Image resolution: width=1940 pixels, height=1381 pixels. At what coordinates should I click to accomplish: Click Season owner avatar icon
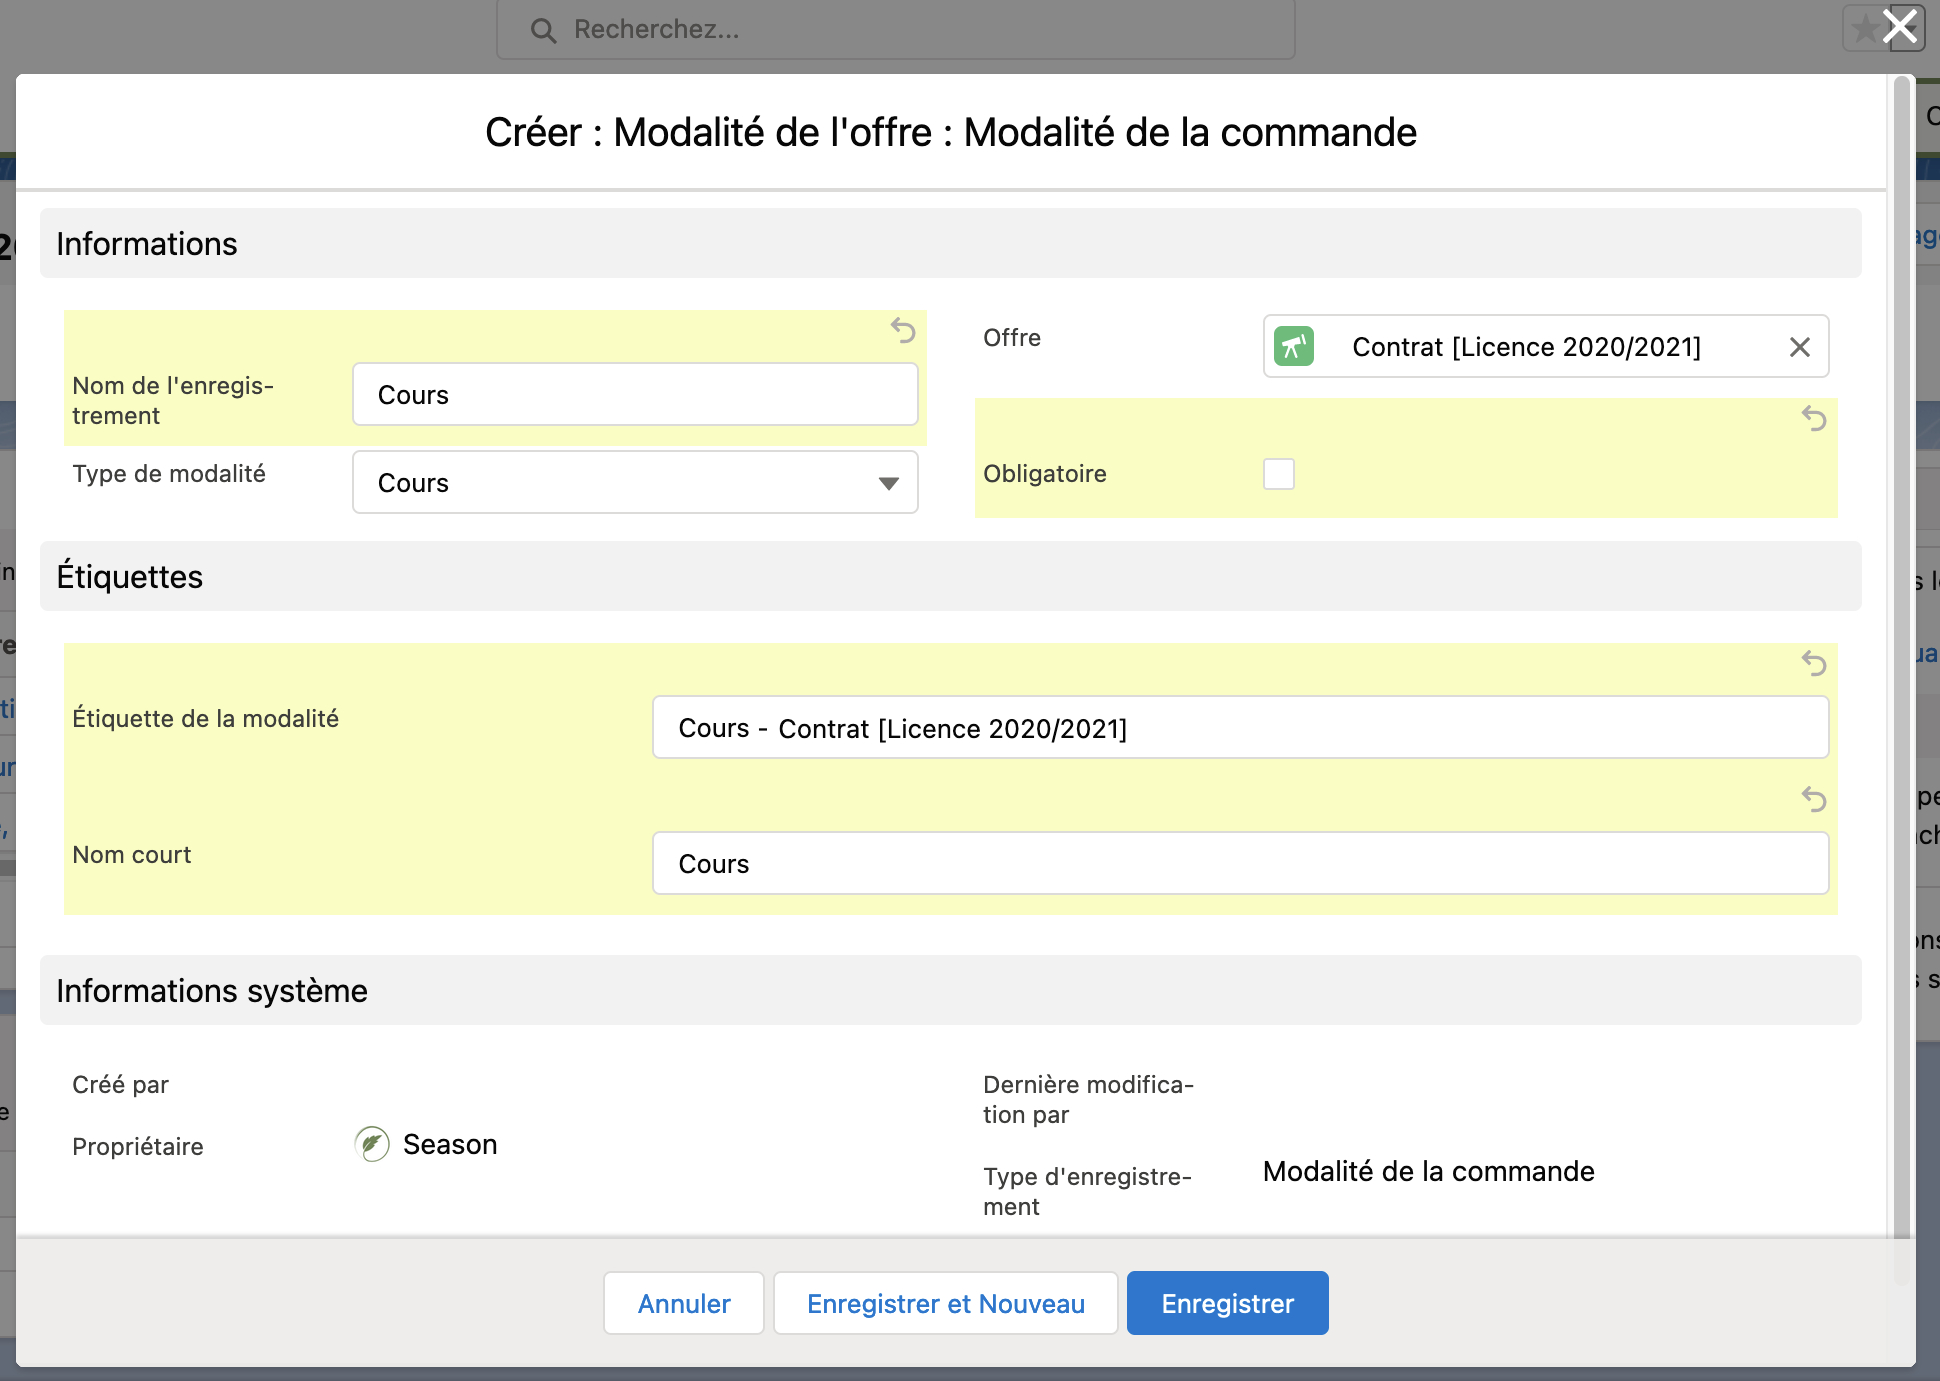[x=372, y=1144]
